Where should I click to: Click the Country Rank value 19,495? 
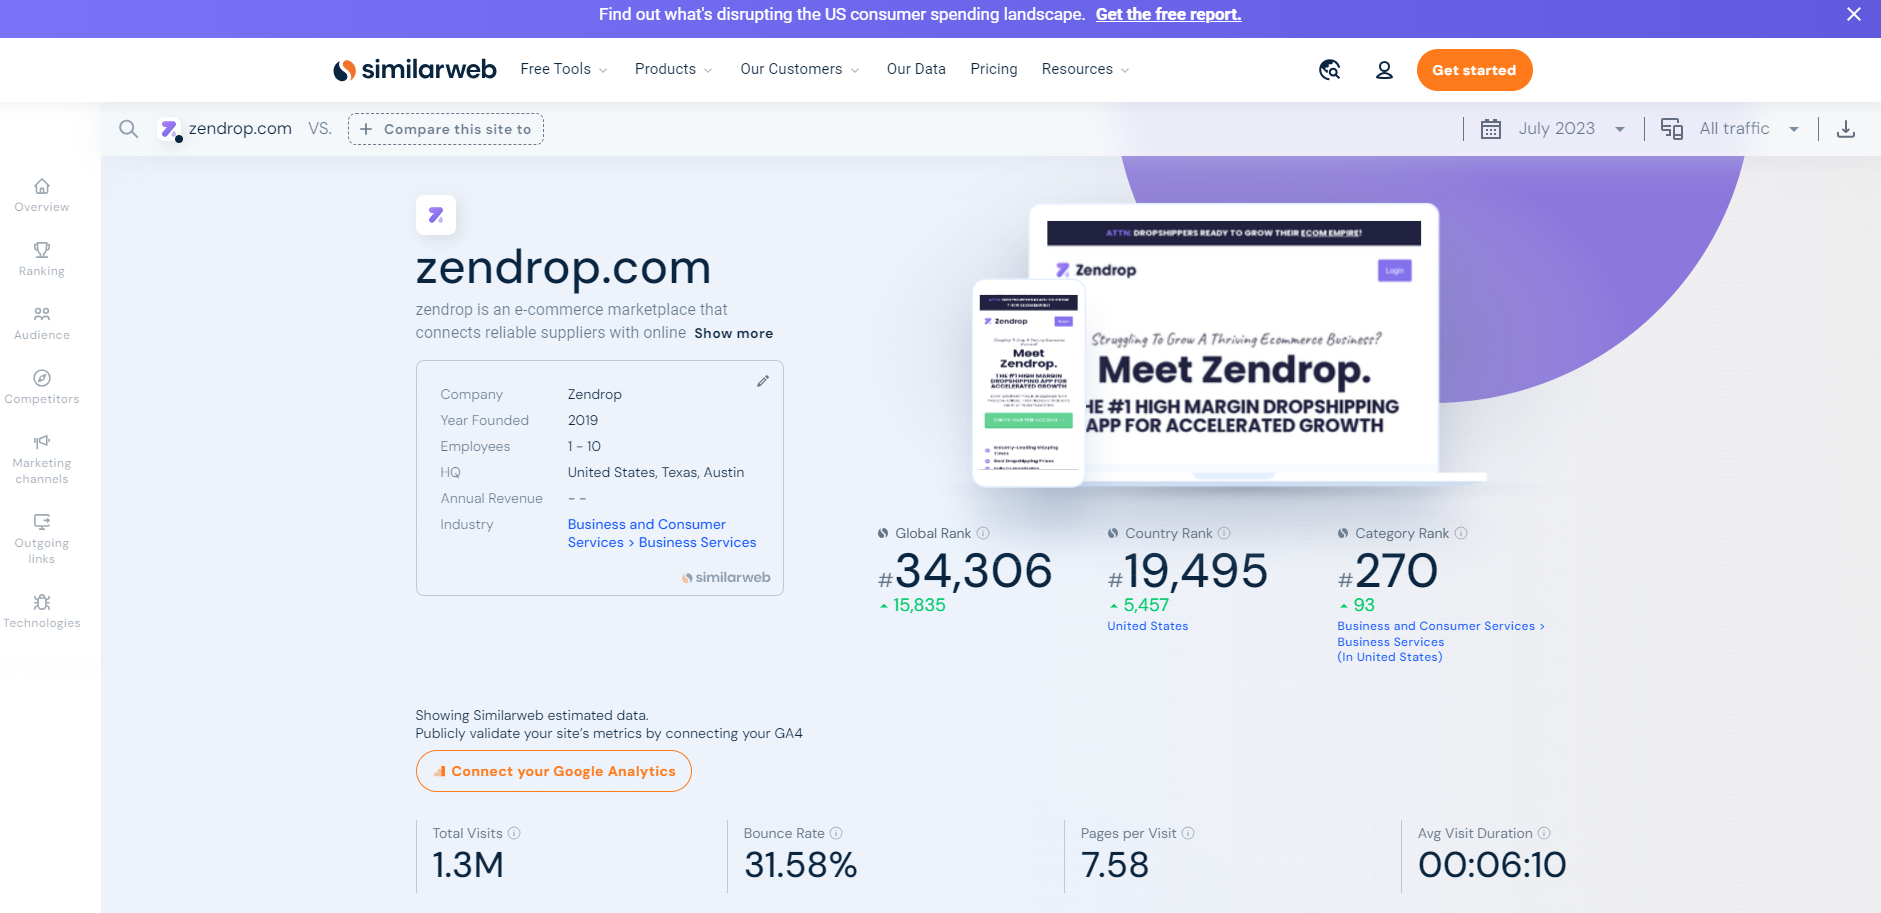1187,571
